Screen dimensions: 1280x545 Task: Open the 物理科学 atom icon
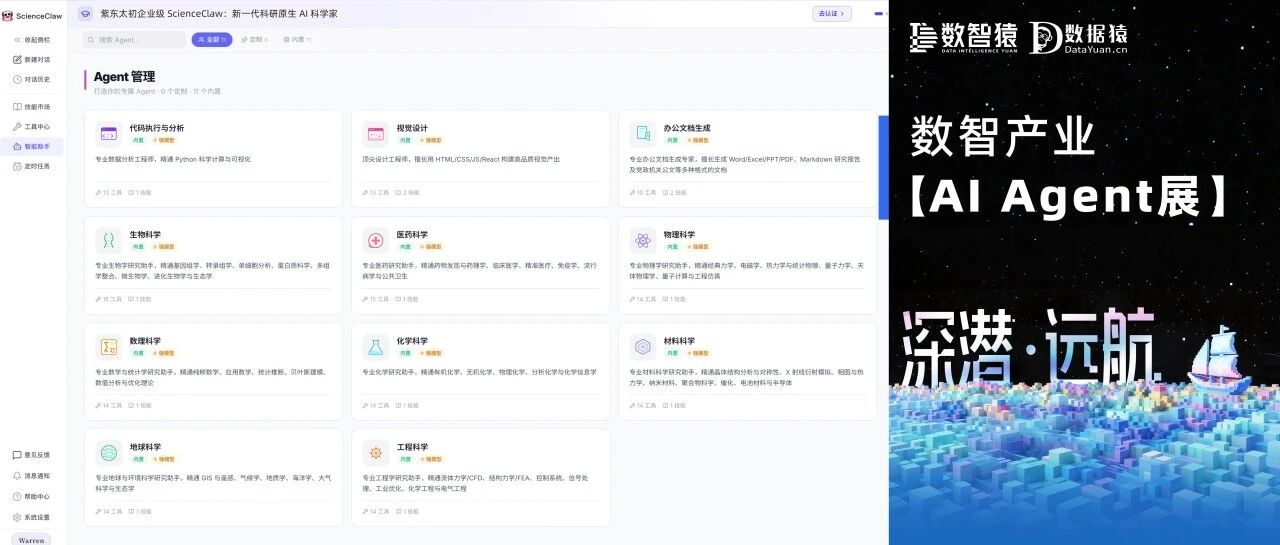643,240
